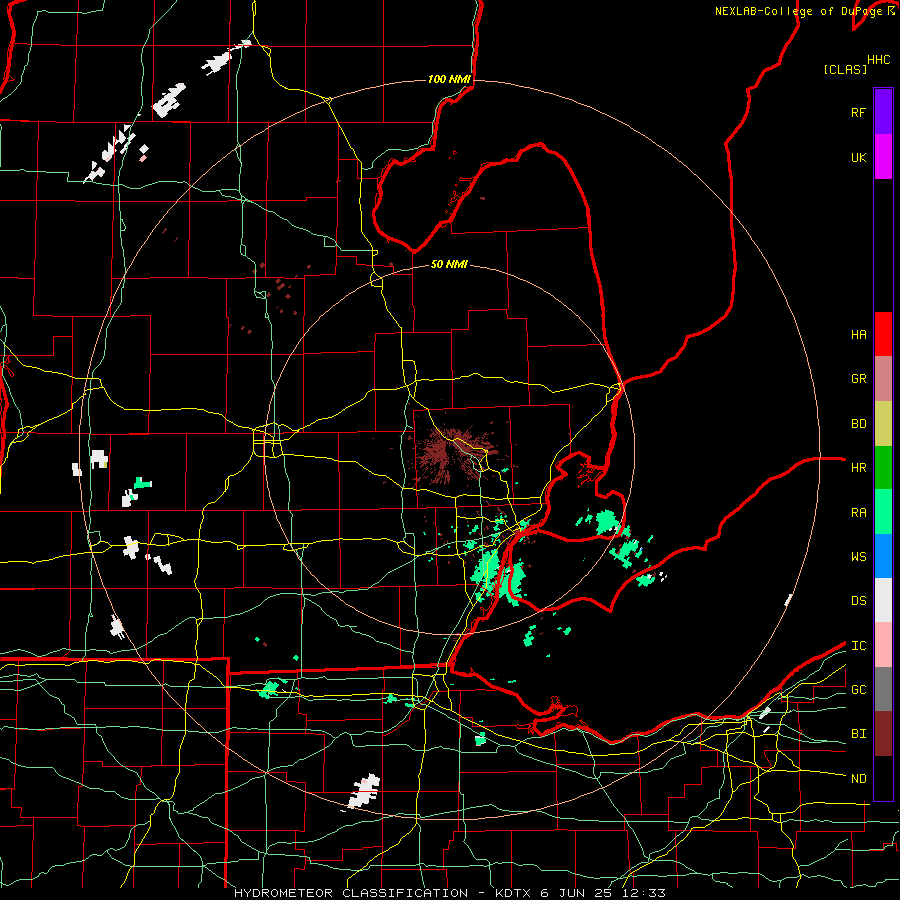This screenshot has width=900, height=900.
Task: Click the 100 NMI range ring label
Action: click(x=449, y=79)
